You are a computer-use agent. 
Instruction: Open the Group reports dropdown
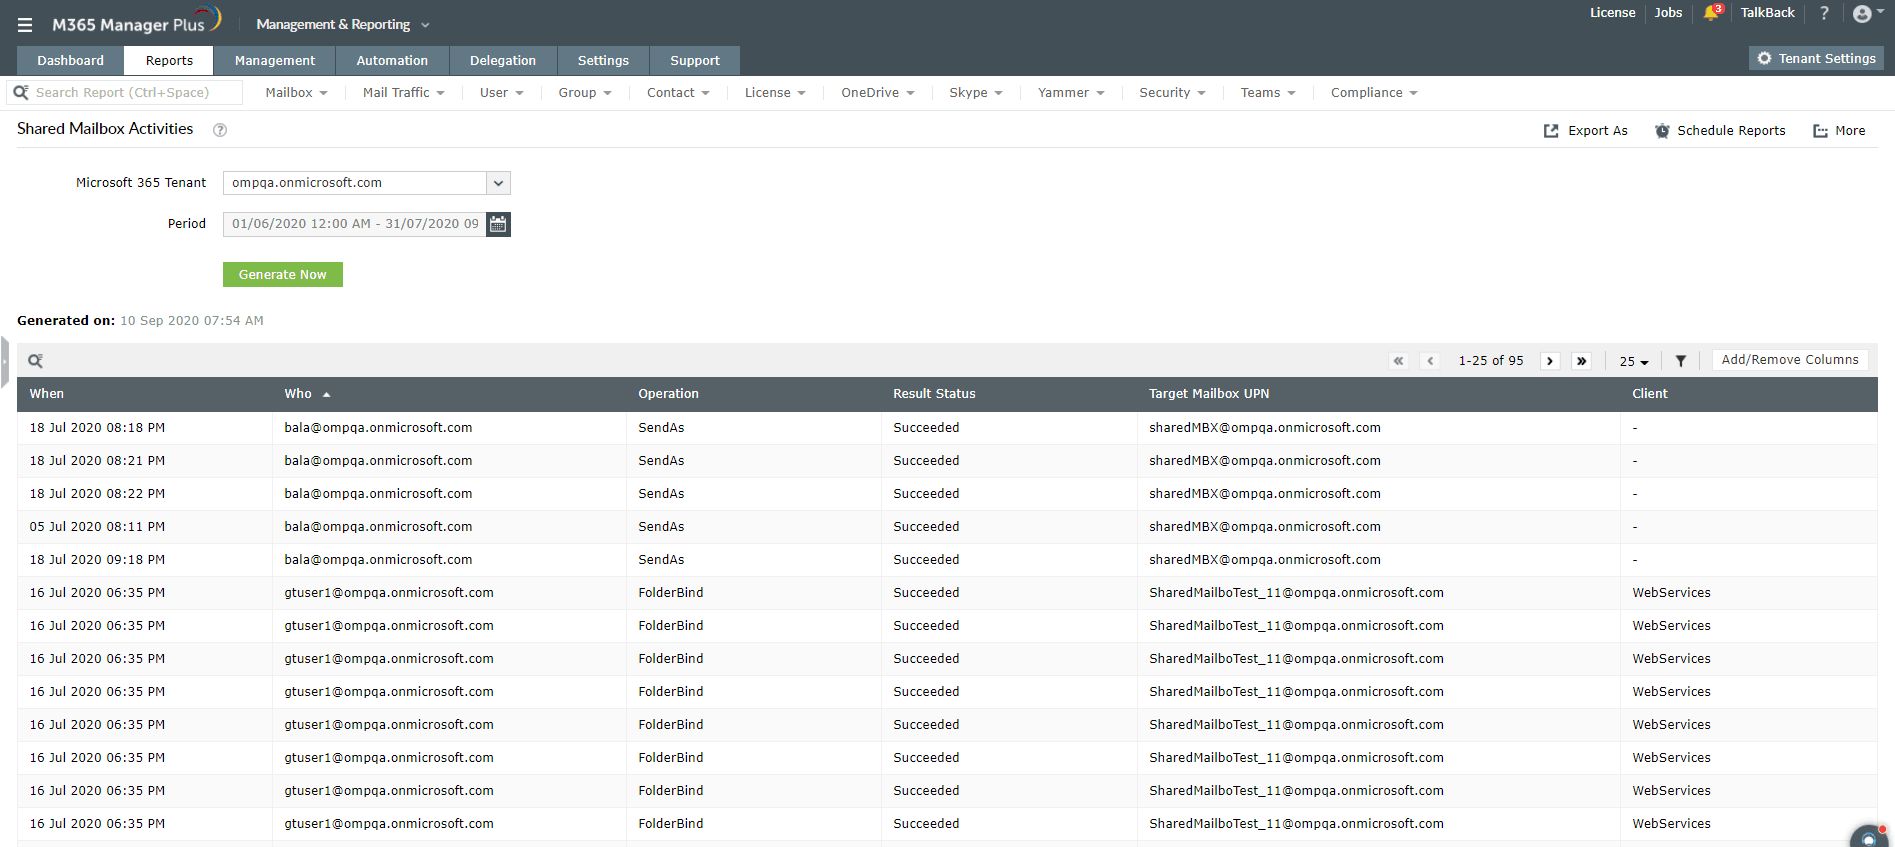point(585,93)
